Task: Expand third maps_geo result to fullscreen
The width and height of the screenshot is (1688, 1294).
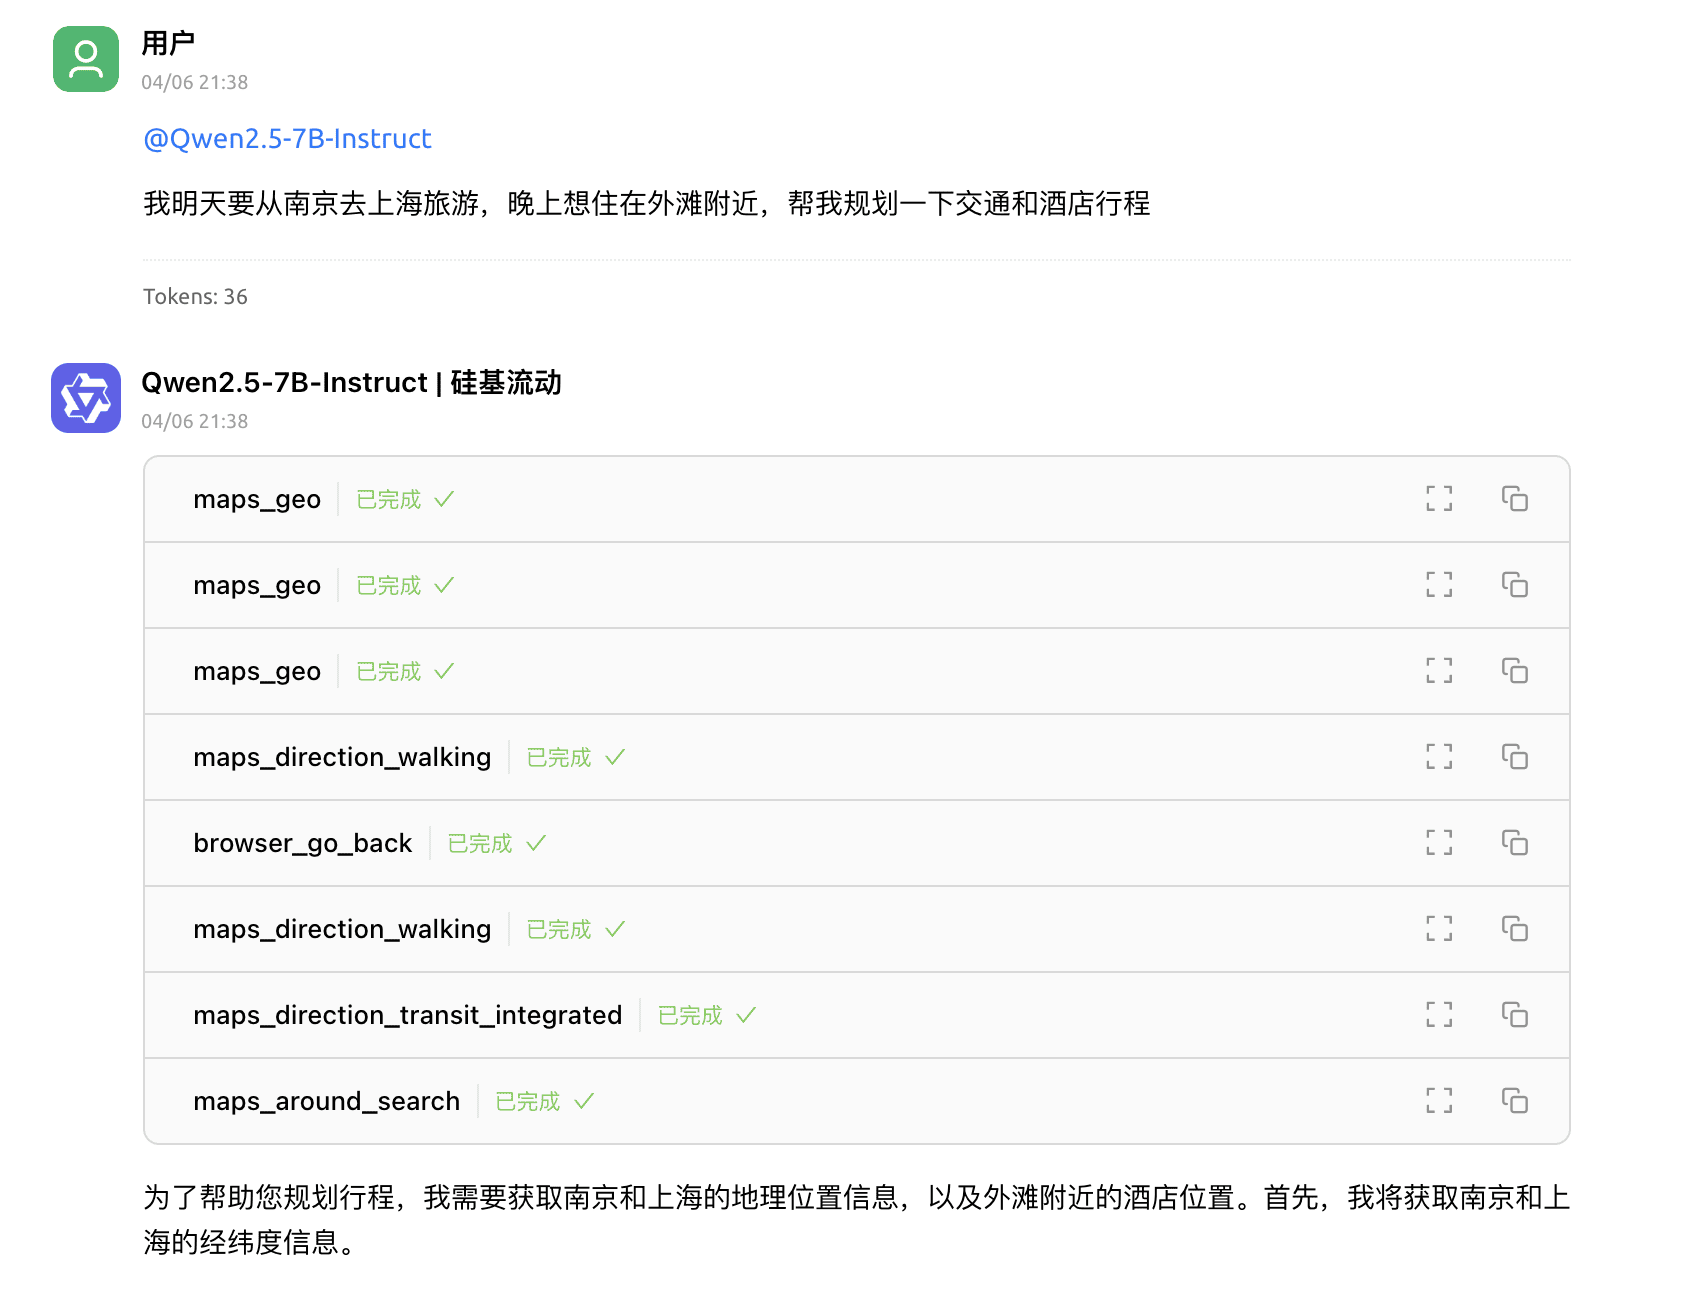Action: [1439, 671]
